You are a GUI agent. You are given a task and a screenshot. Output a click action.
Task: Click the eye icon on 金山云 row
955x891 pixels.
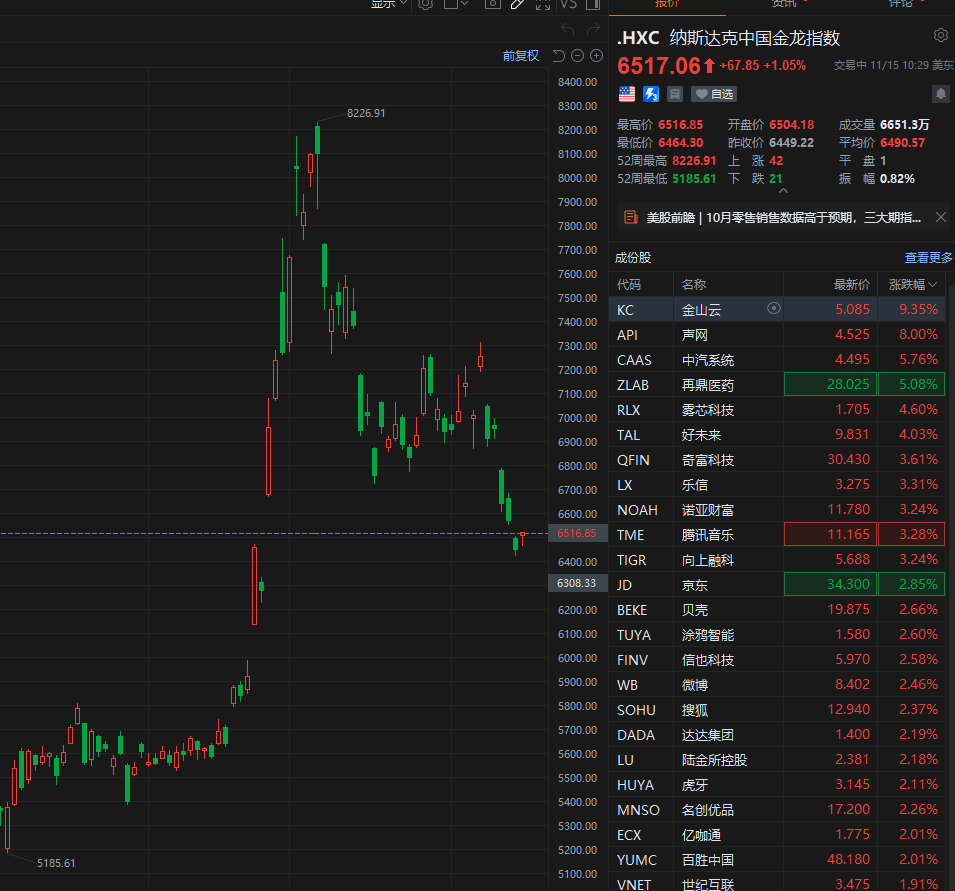pos(774,308)
